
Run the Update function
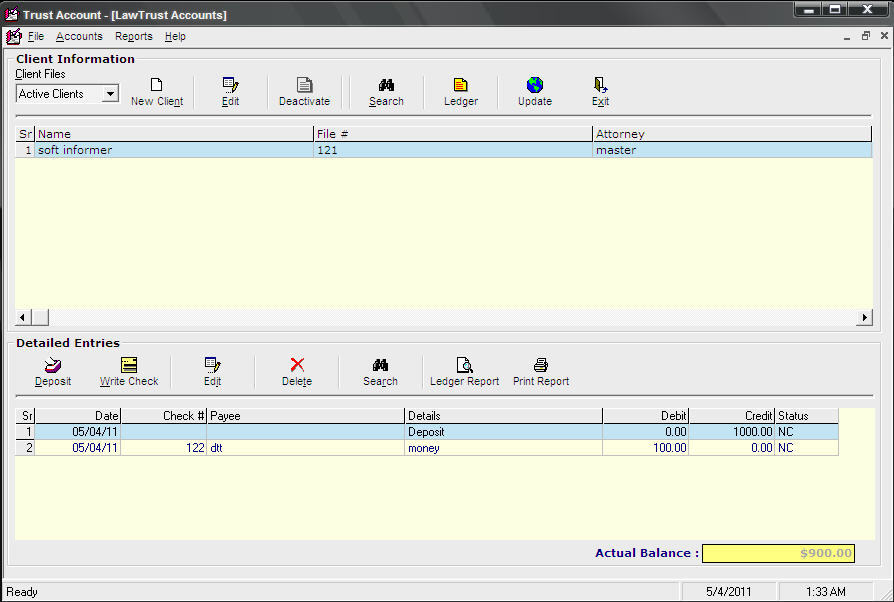534,91
